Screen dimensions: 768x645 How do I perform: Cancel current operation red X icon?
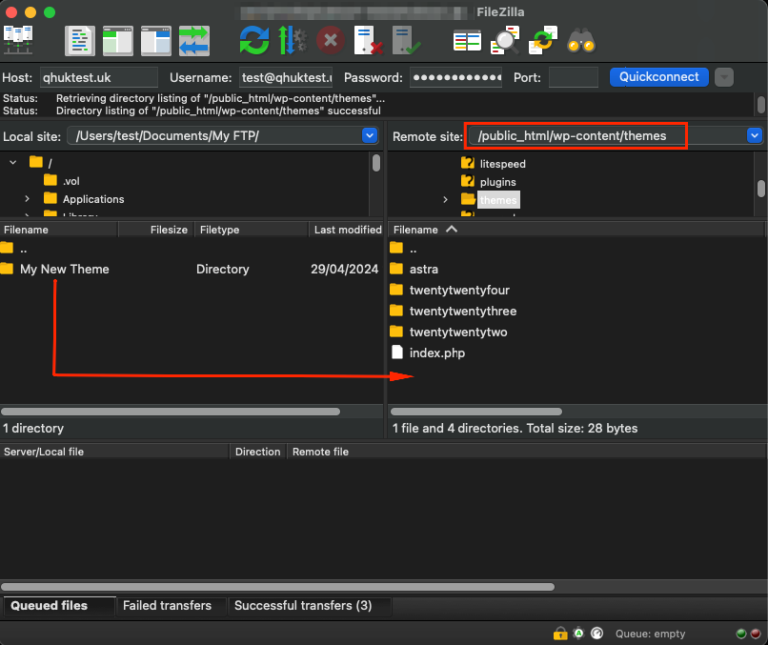pyautogui.click(x=331, y=40)
